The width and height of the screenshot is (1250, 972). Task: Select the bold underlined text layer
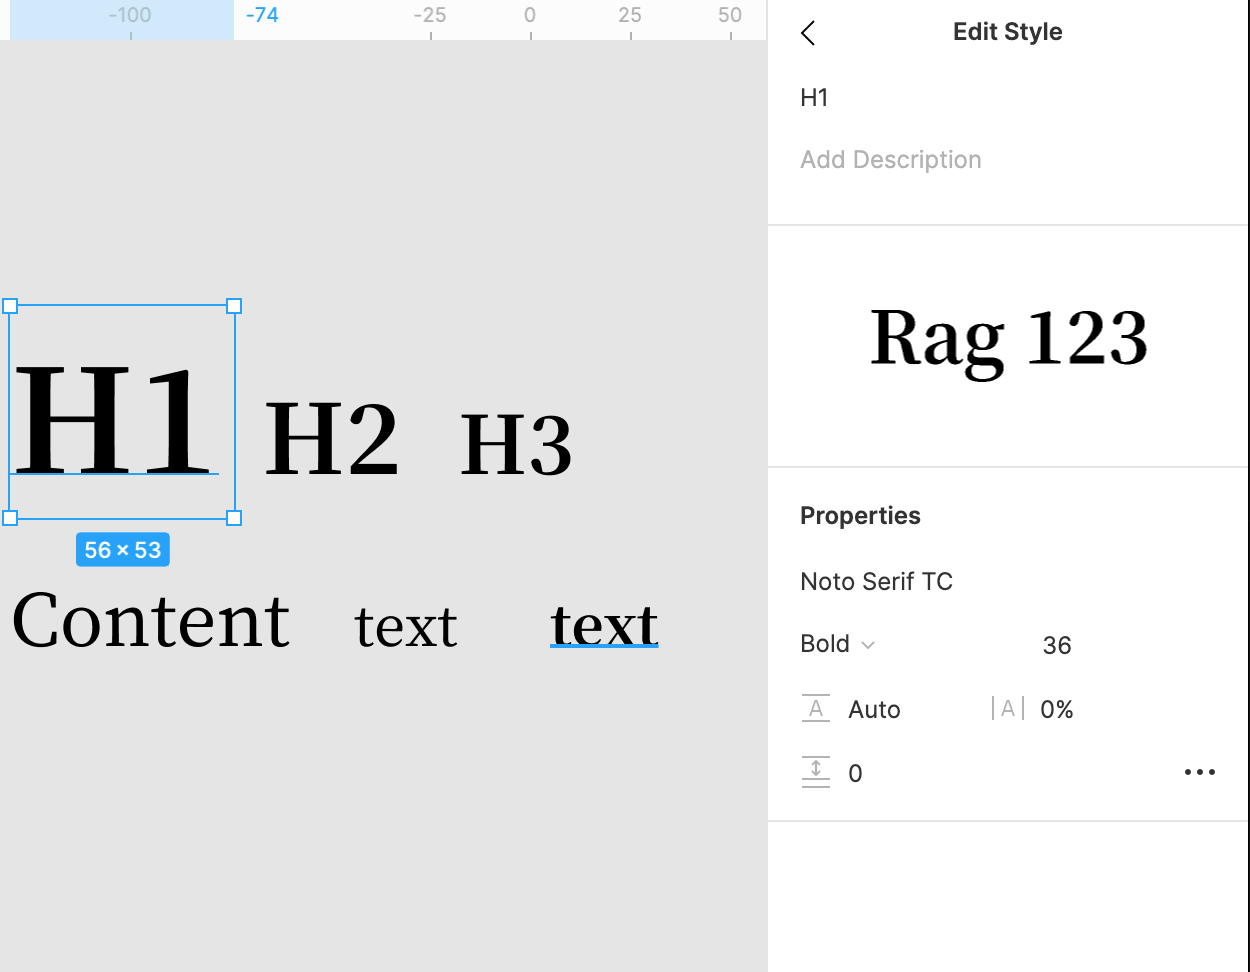coord(604,625)
